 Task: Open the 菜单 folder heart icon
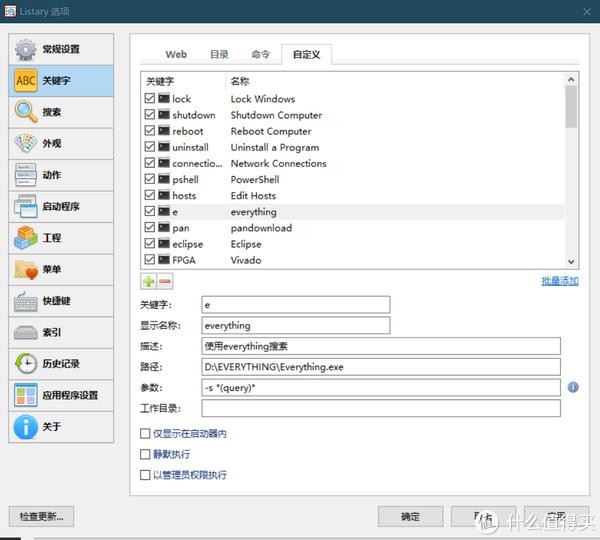click(x=26, y=269)
